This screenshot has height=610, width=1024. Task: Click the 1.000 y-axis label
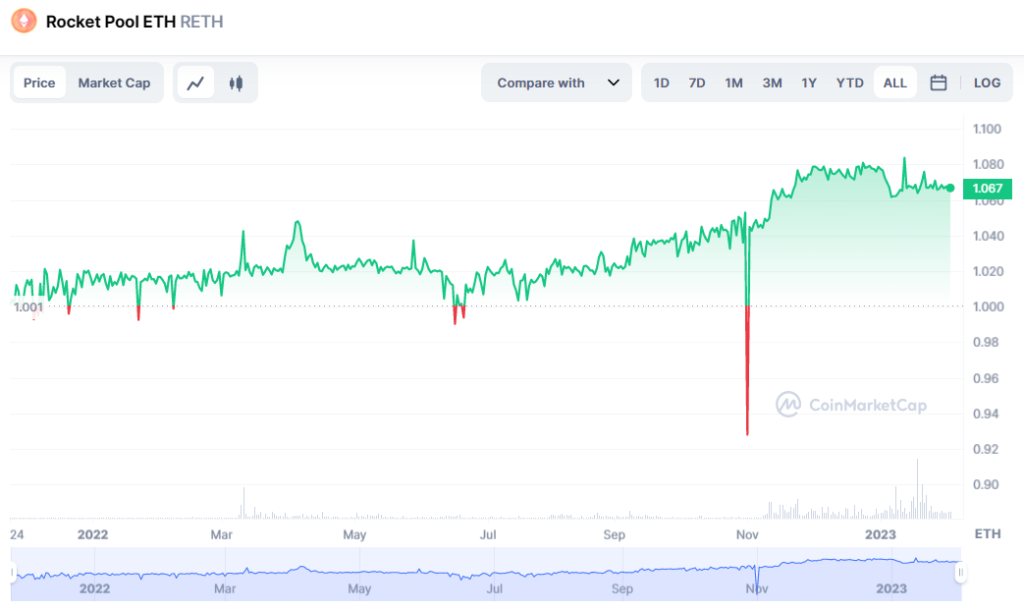(988, 306)
